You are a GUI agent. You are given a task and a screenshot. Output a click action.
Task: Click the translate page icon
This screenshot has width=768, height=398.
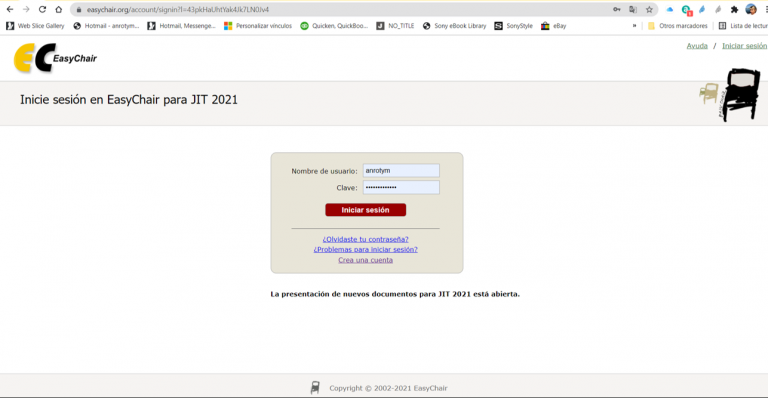click(x=633, y=9)
